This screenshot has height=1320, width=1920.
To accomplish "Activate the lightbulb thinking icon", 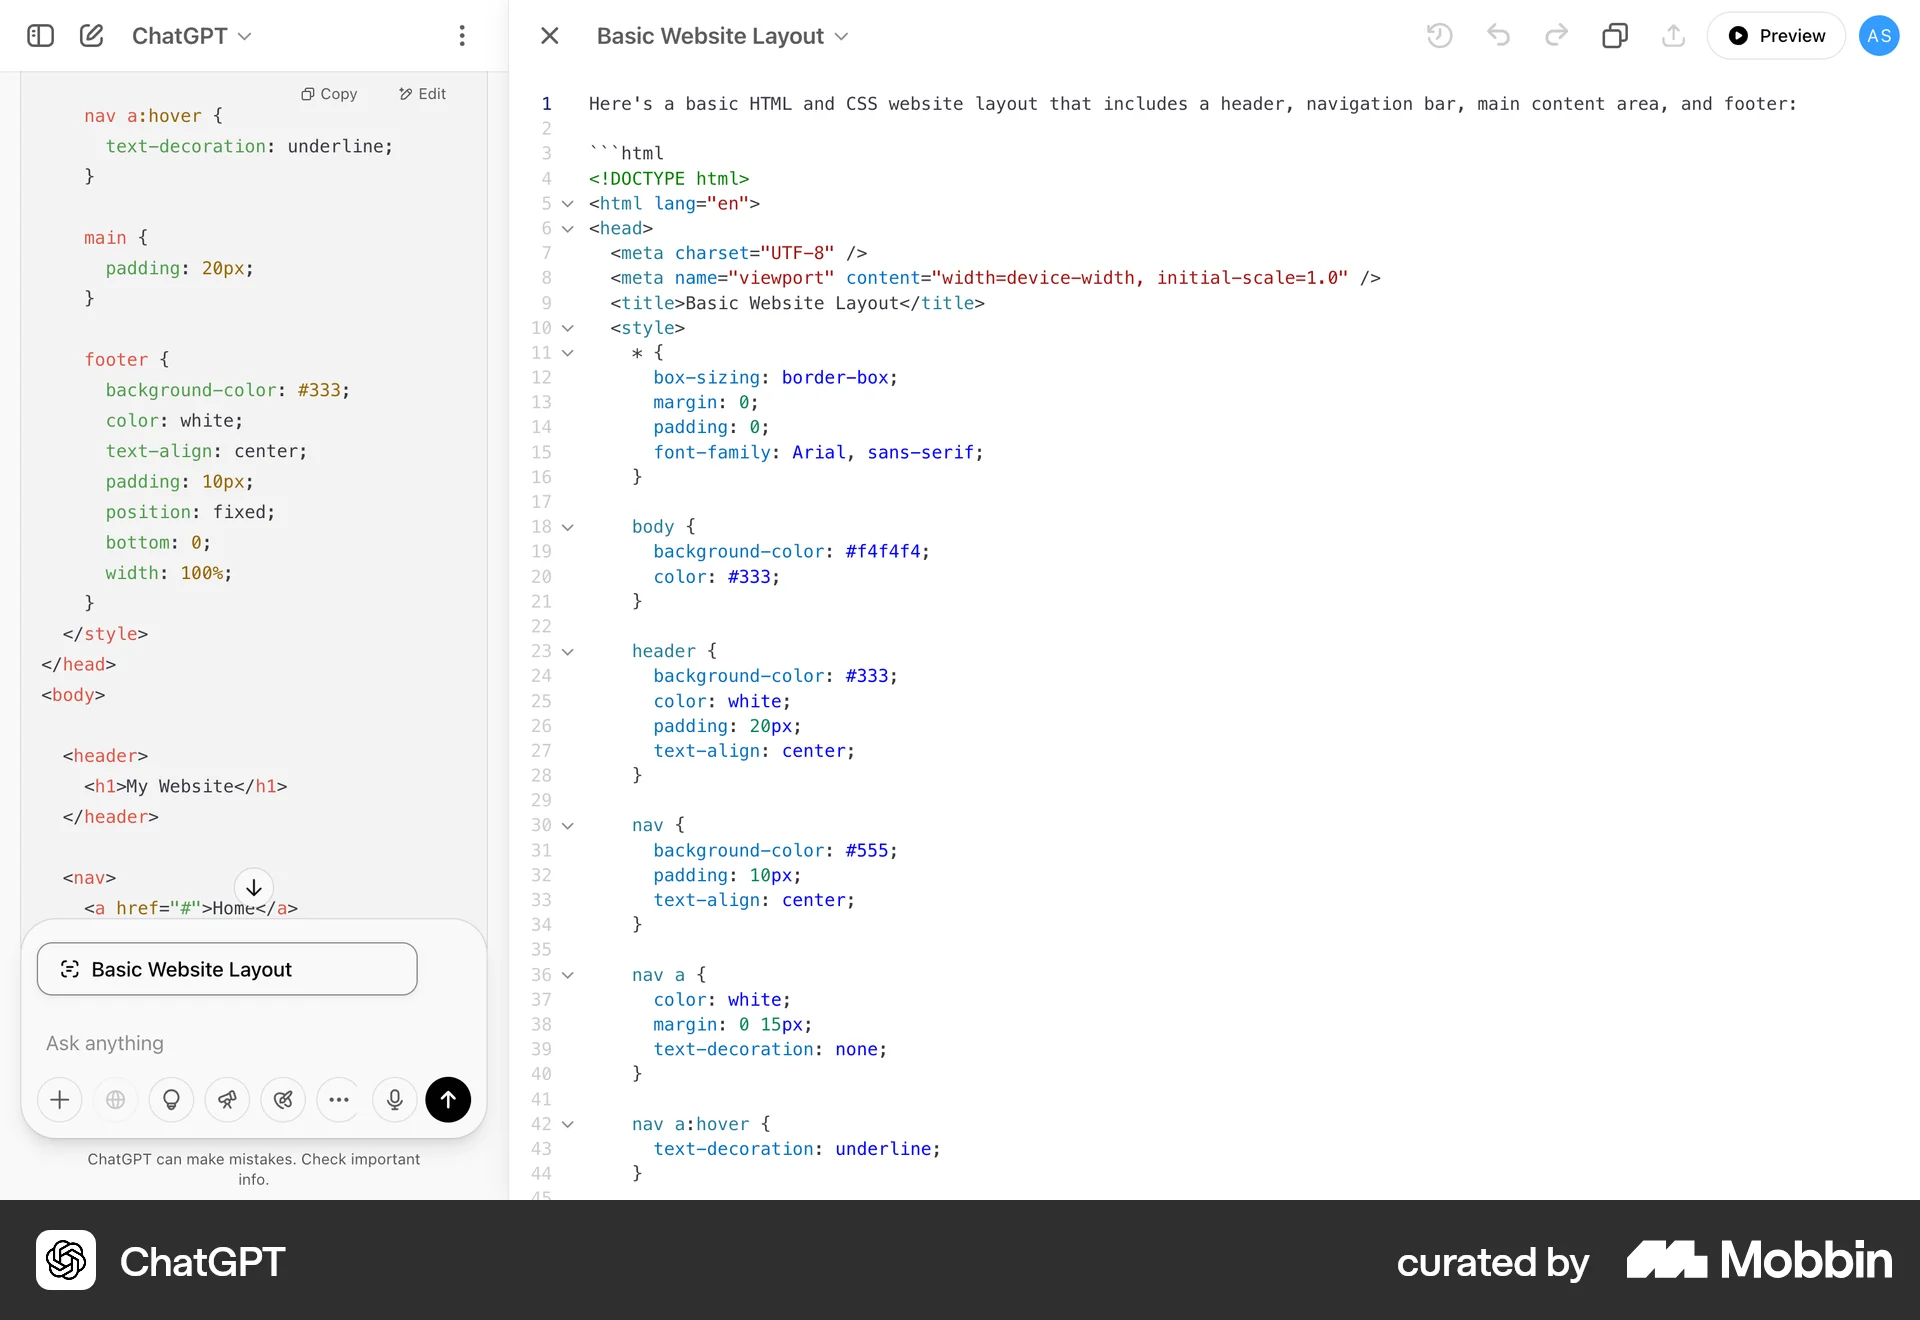I will pos(171,1100).
